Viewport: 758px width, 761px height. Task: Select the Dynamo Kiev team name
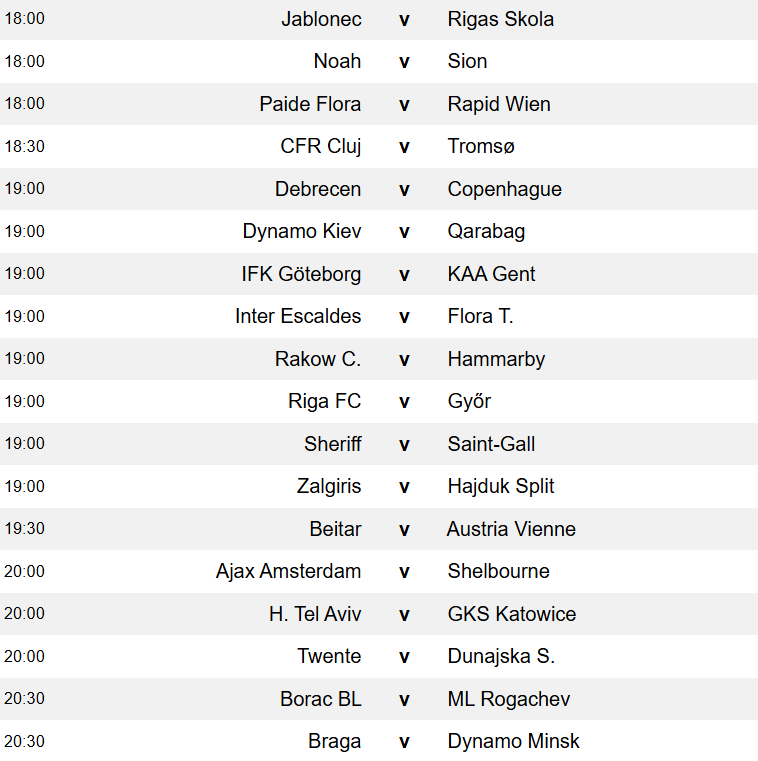tap(302, 232)
